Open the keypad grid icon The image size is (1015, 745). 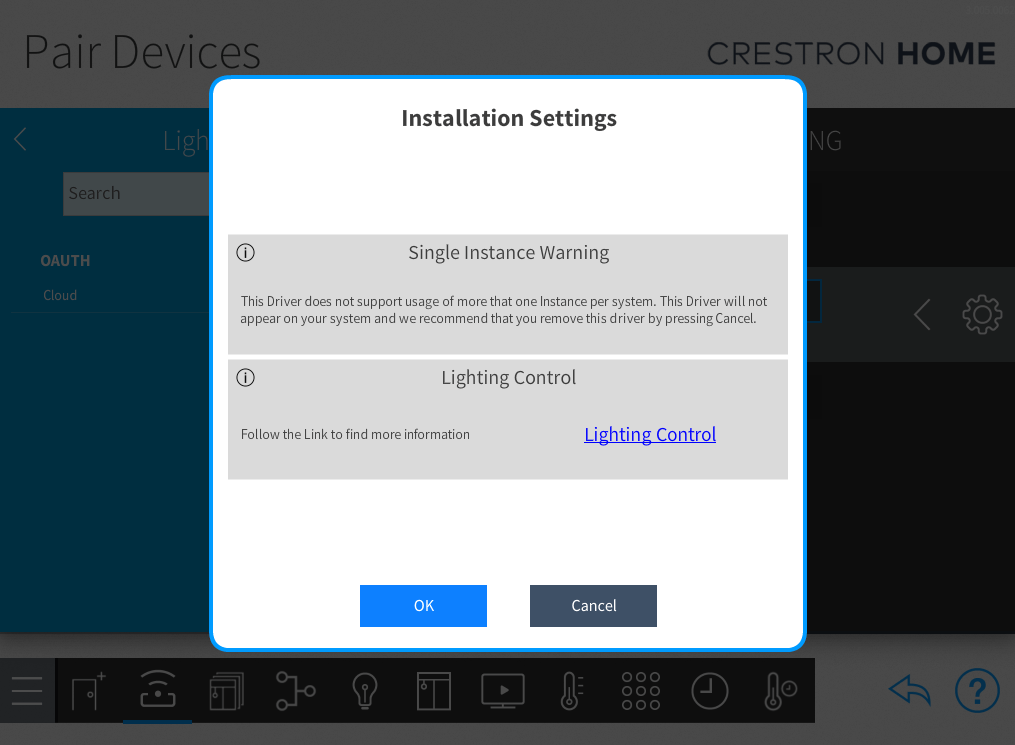(641, 691)
